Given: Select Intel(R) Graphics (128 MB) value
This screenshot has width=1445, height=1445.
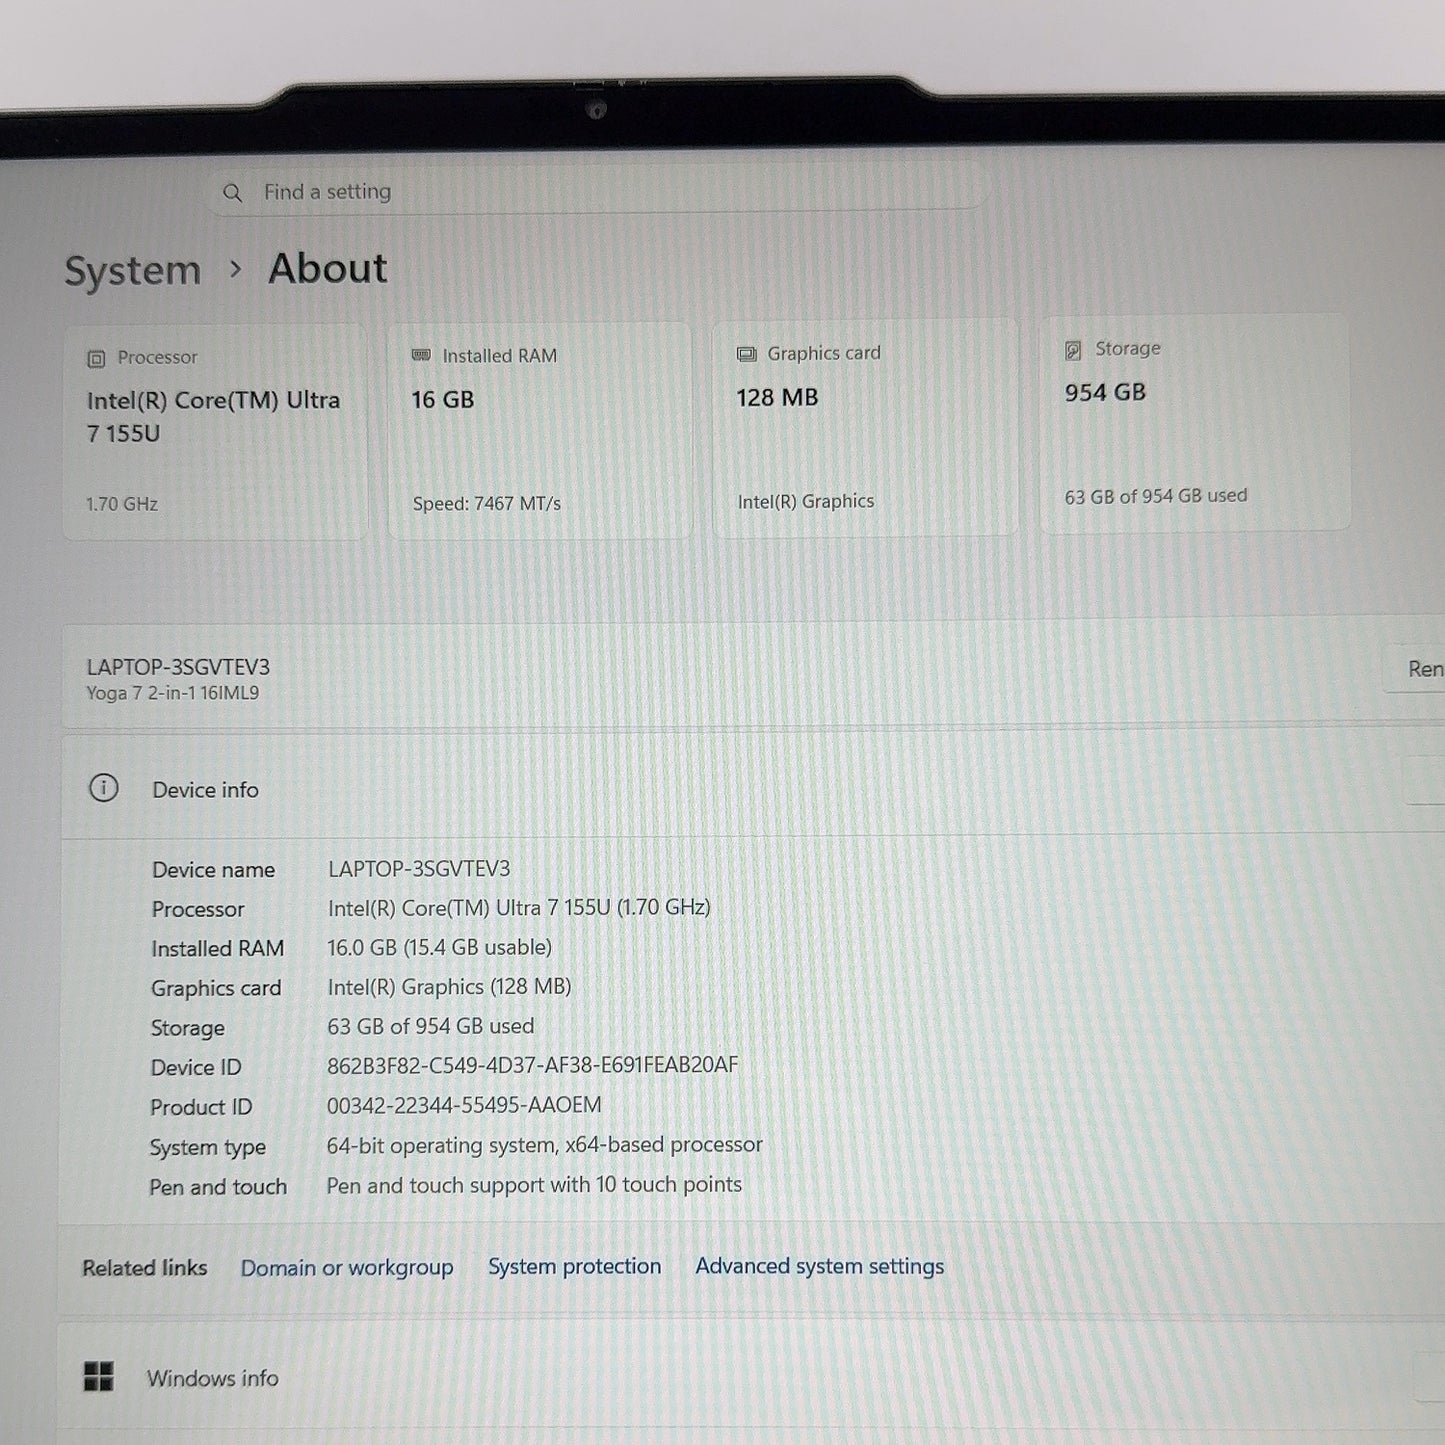Looking at the screenshot, I should (x=449, y=987).
